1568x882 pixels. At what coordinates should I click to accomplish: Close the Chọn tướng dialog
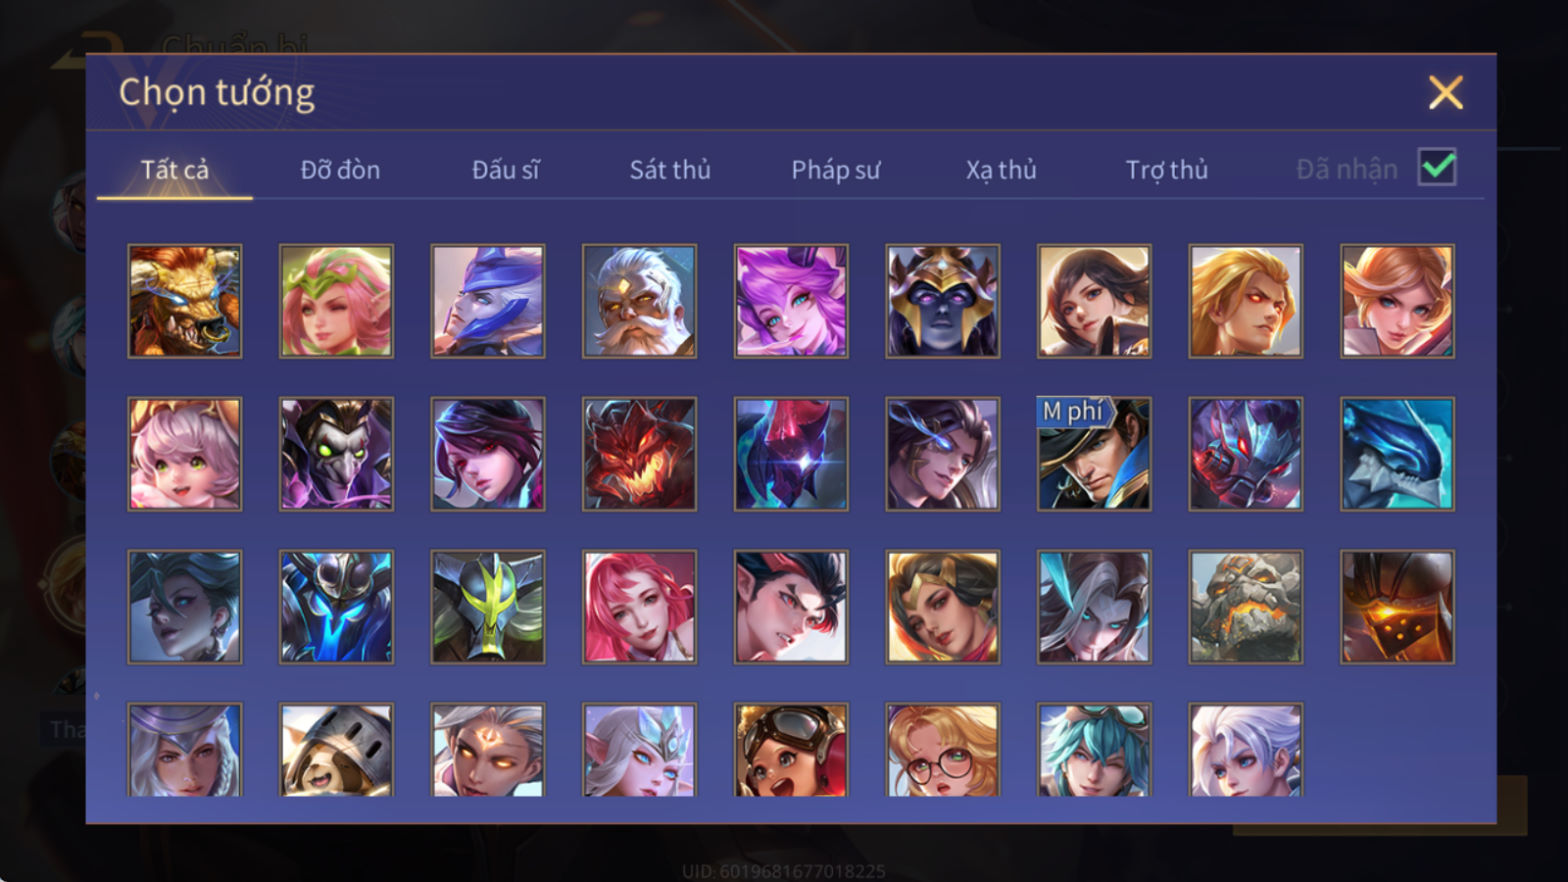pos(1446,93)
